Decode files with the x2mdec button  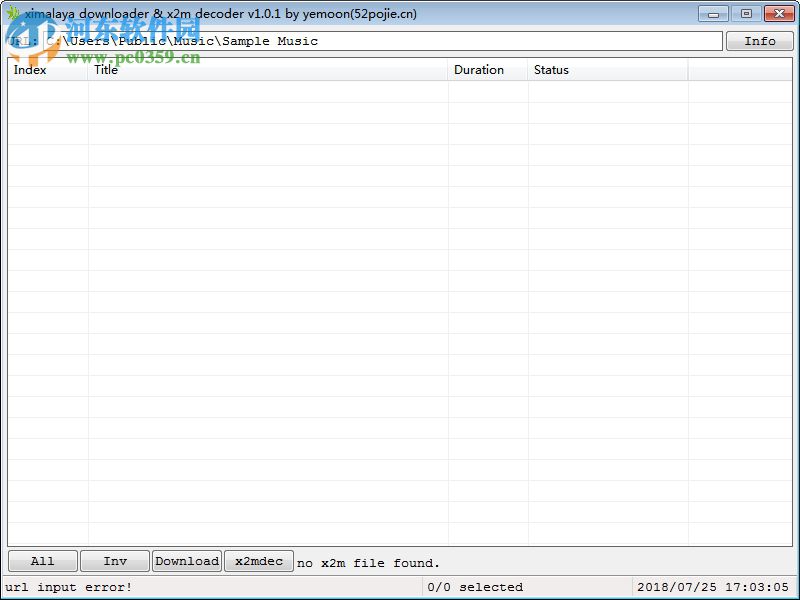click(x=258, y=561)
